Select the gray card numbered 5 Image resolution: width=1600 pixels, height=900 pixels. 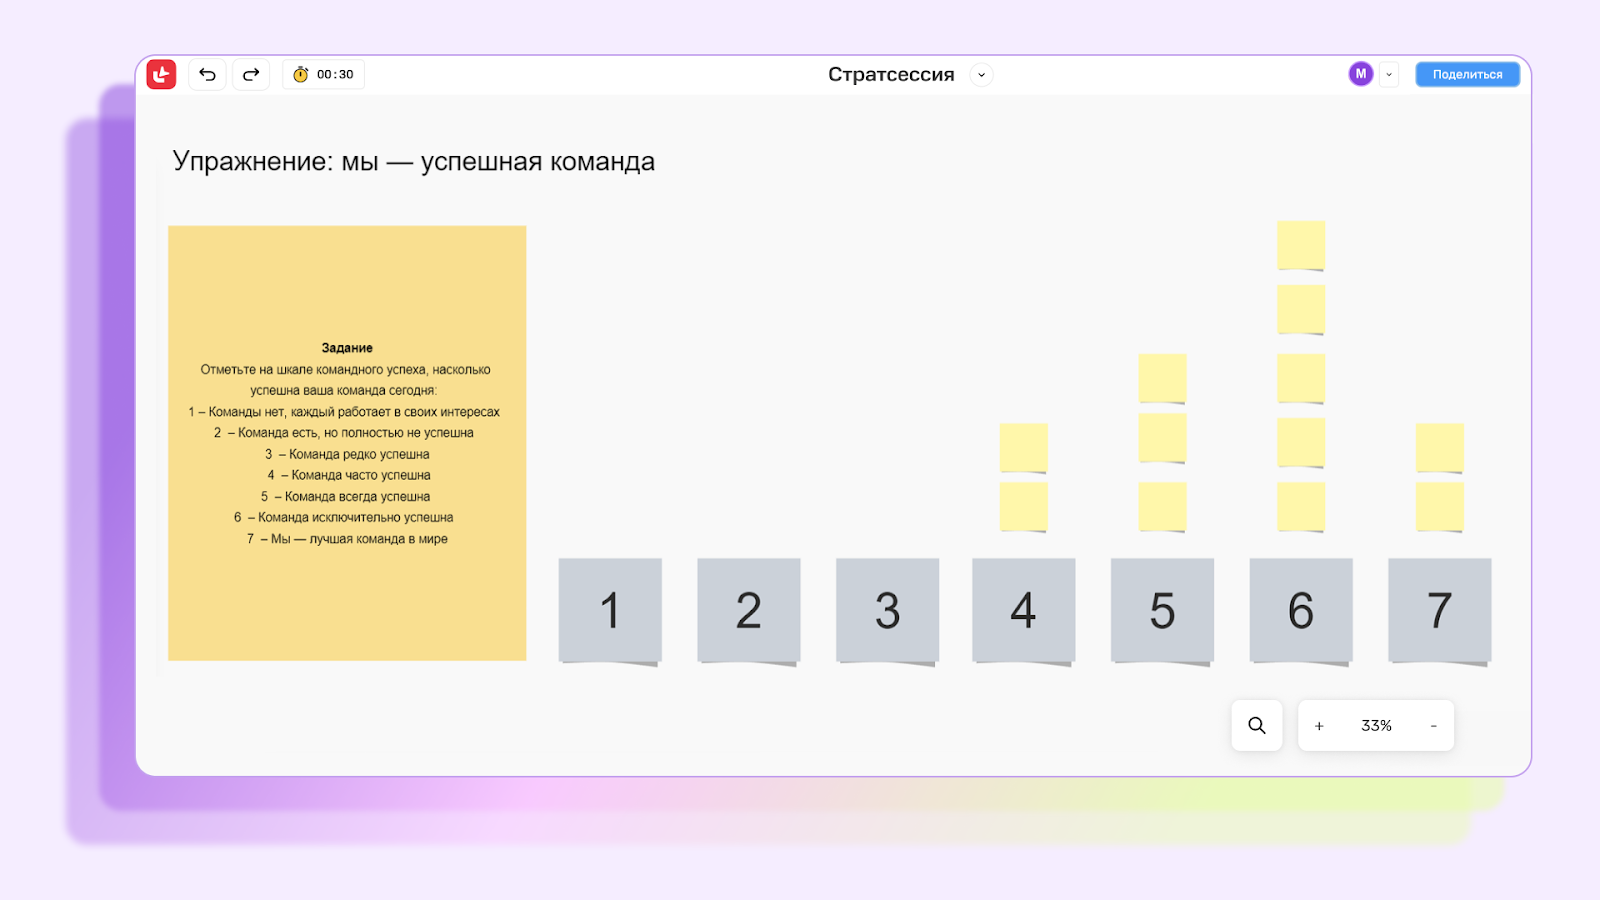tap(1162, 611)
